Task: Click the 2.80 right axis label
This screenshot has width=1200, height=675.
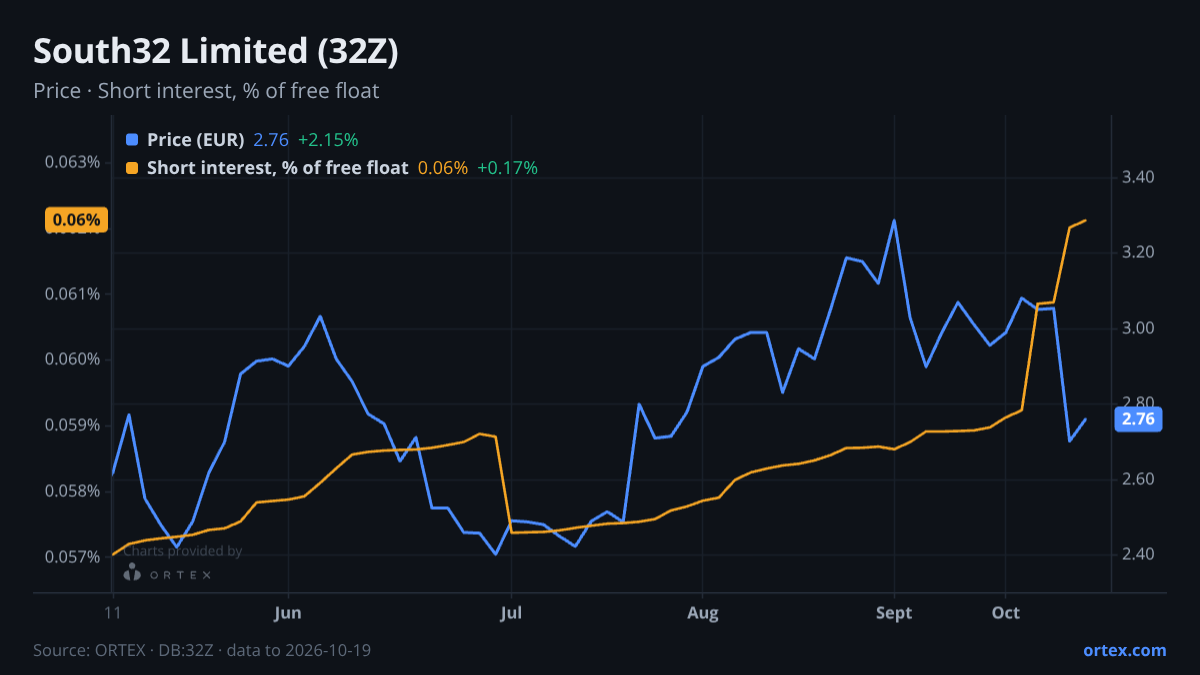Action: (x=1139, y=404)
